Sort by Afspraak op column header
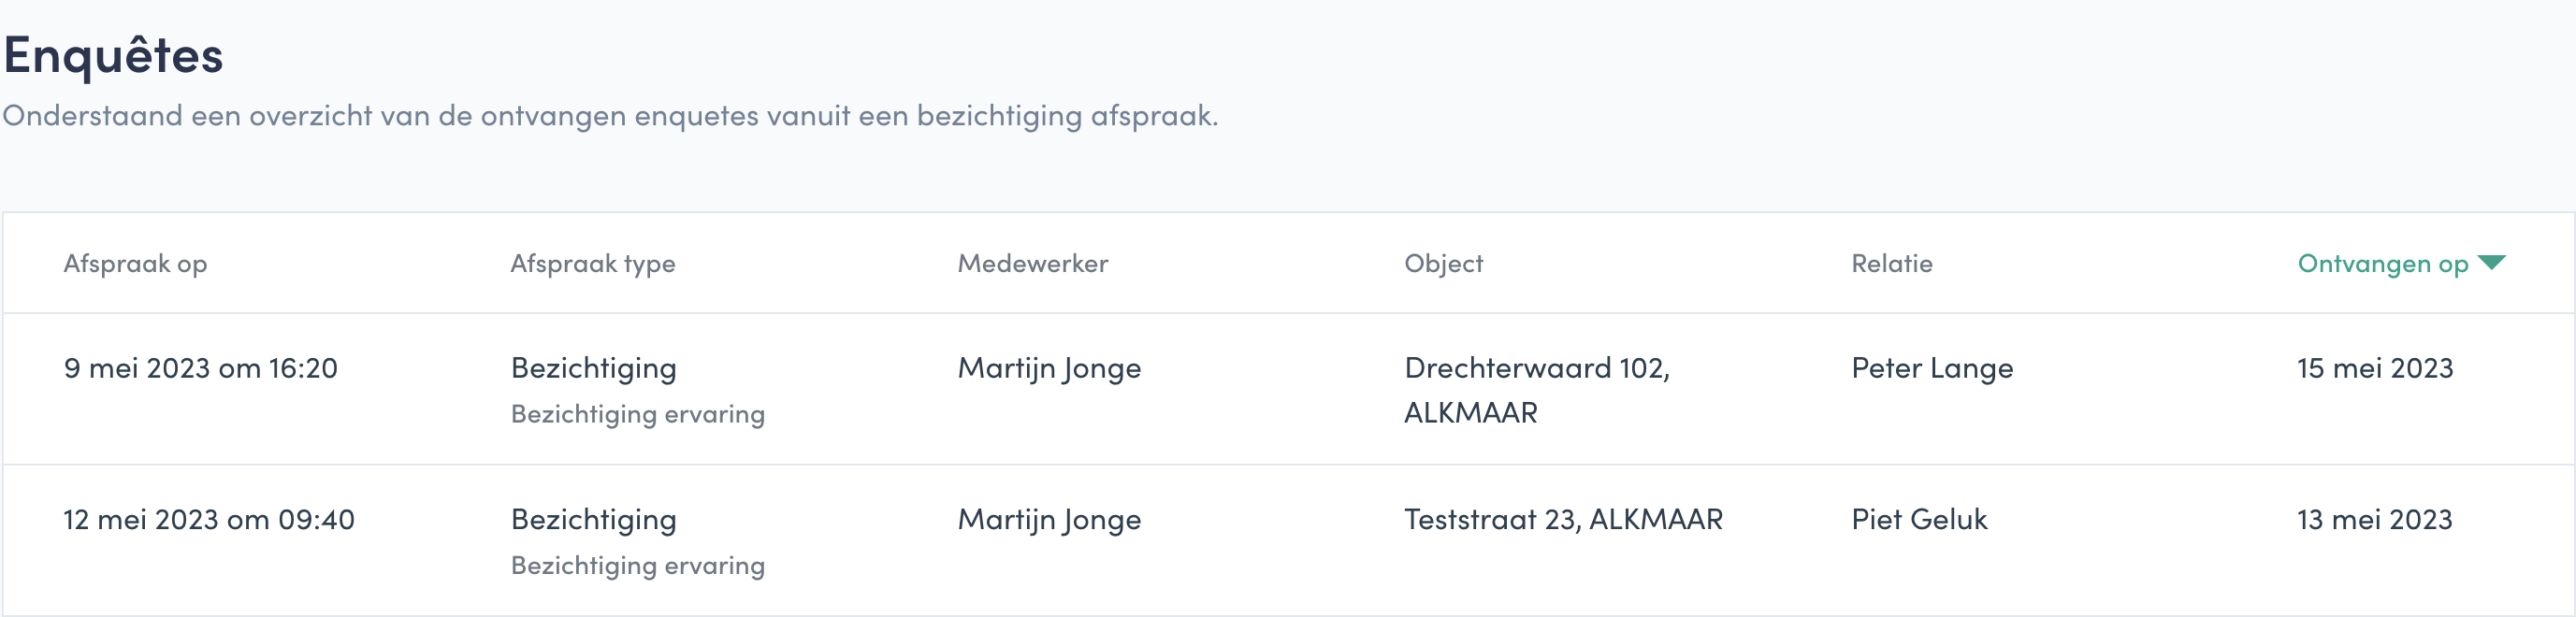This screenshot has width=2576, height=617. (x=135, y=264)
